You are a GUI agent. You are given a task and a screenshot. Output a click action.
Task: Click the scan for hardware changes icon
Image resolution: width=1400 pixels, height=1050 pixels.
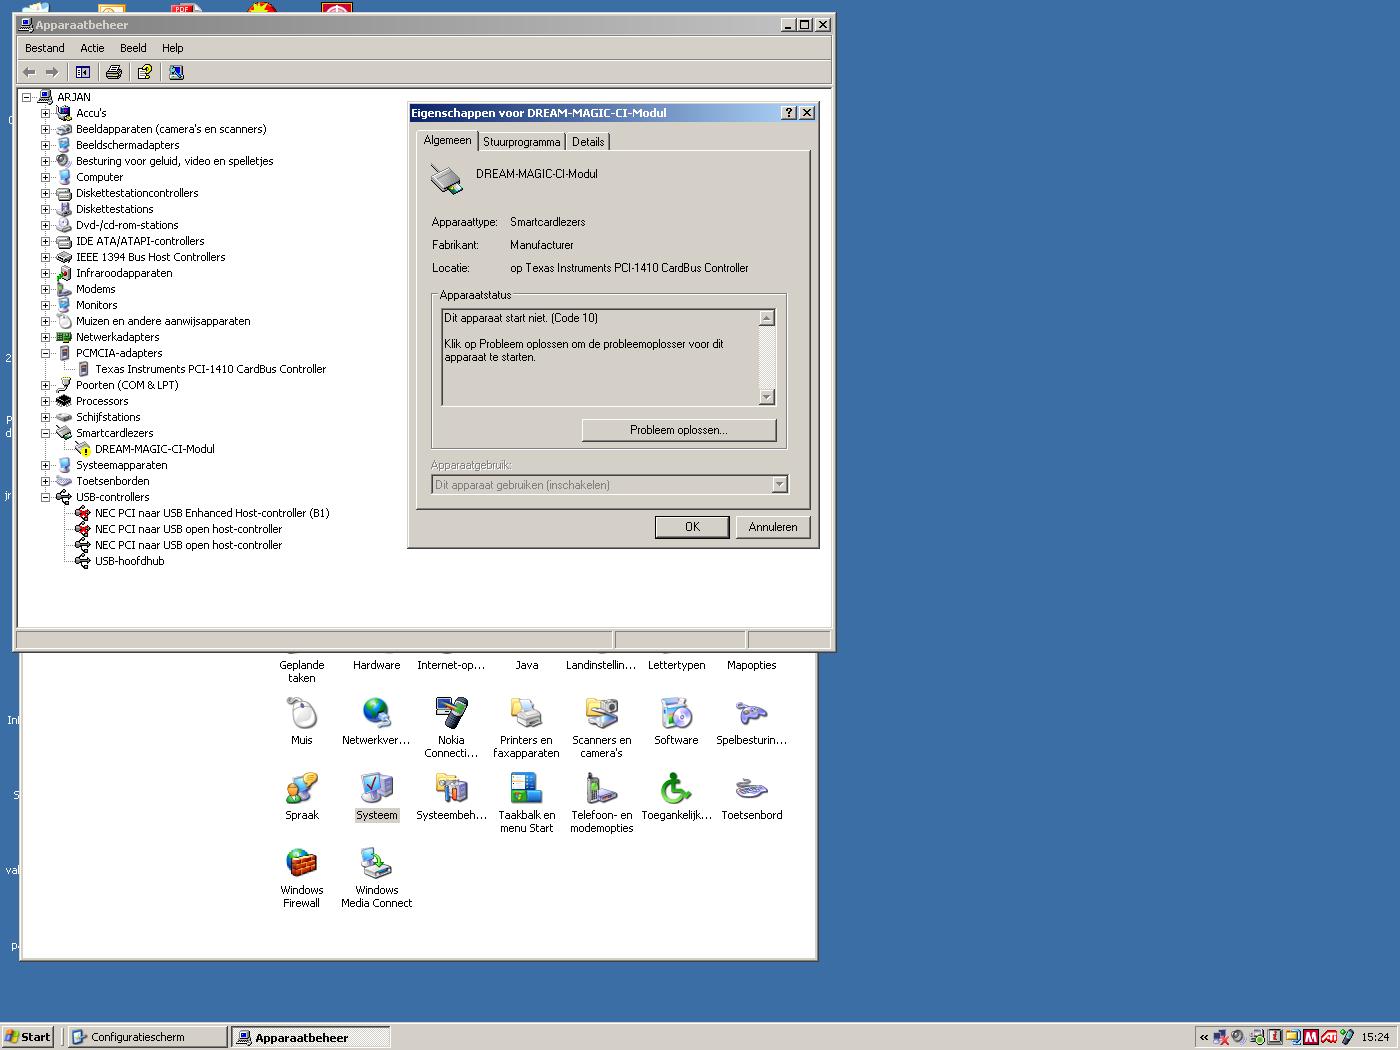coord(176,72)
